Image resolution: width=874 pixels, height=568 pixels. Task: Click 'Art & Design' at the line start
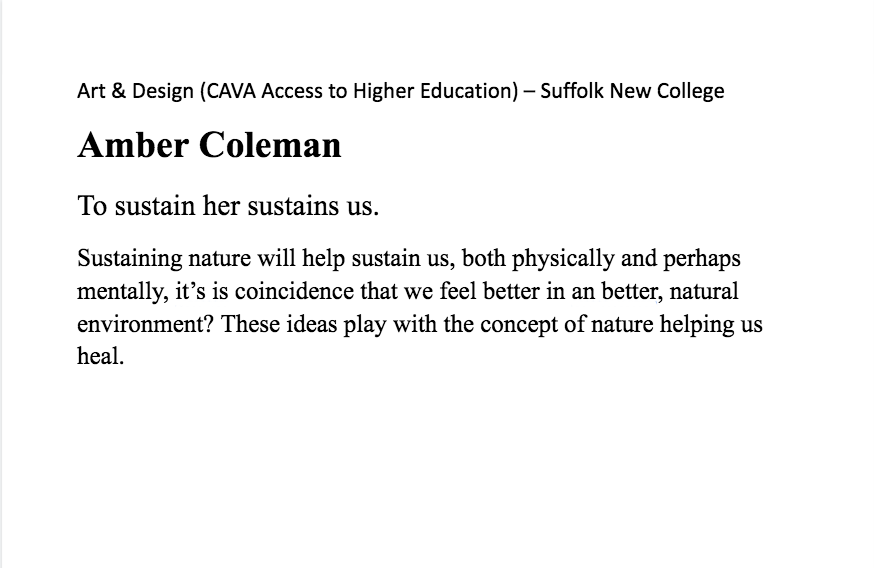pyautogui.click(x=135, y=91)
